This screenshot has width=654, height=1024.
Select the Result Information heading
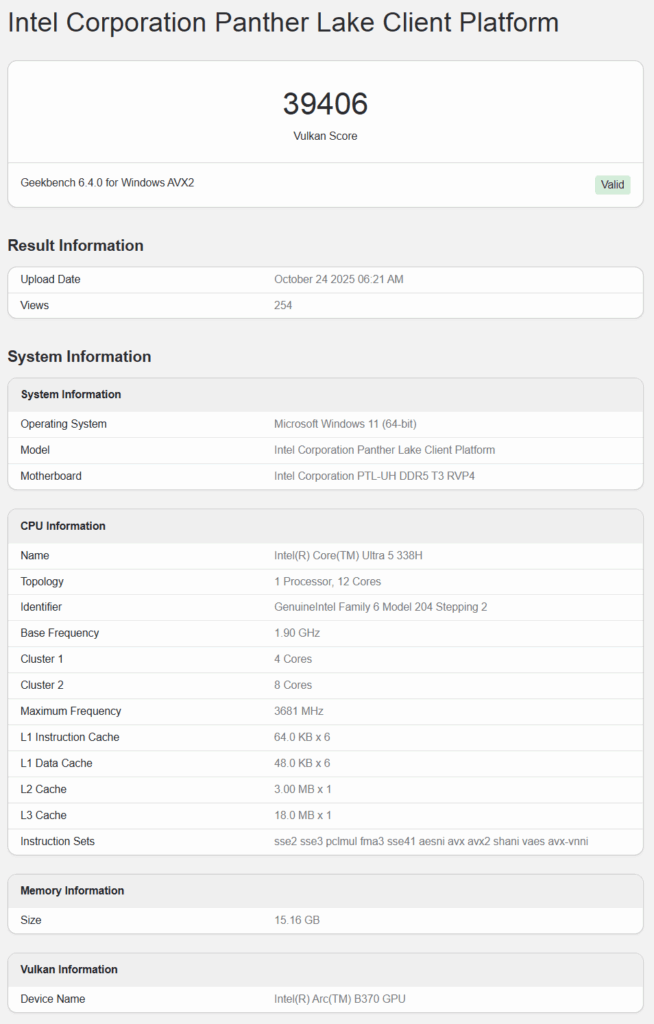(75, 246)
